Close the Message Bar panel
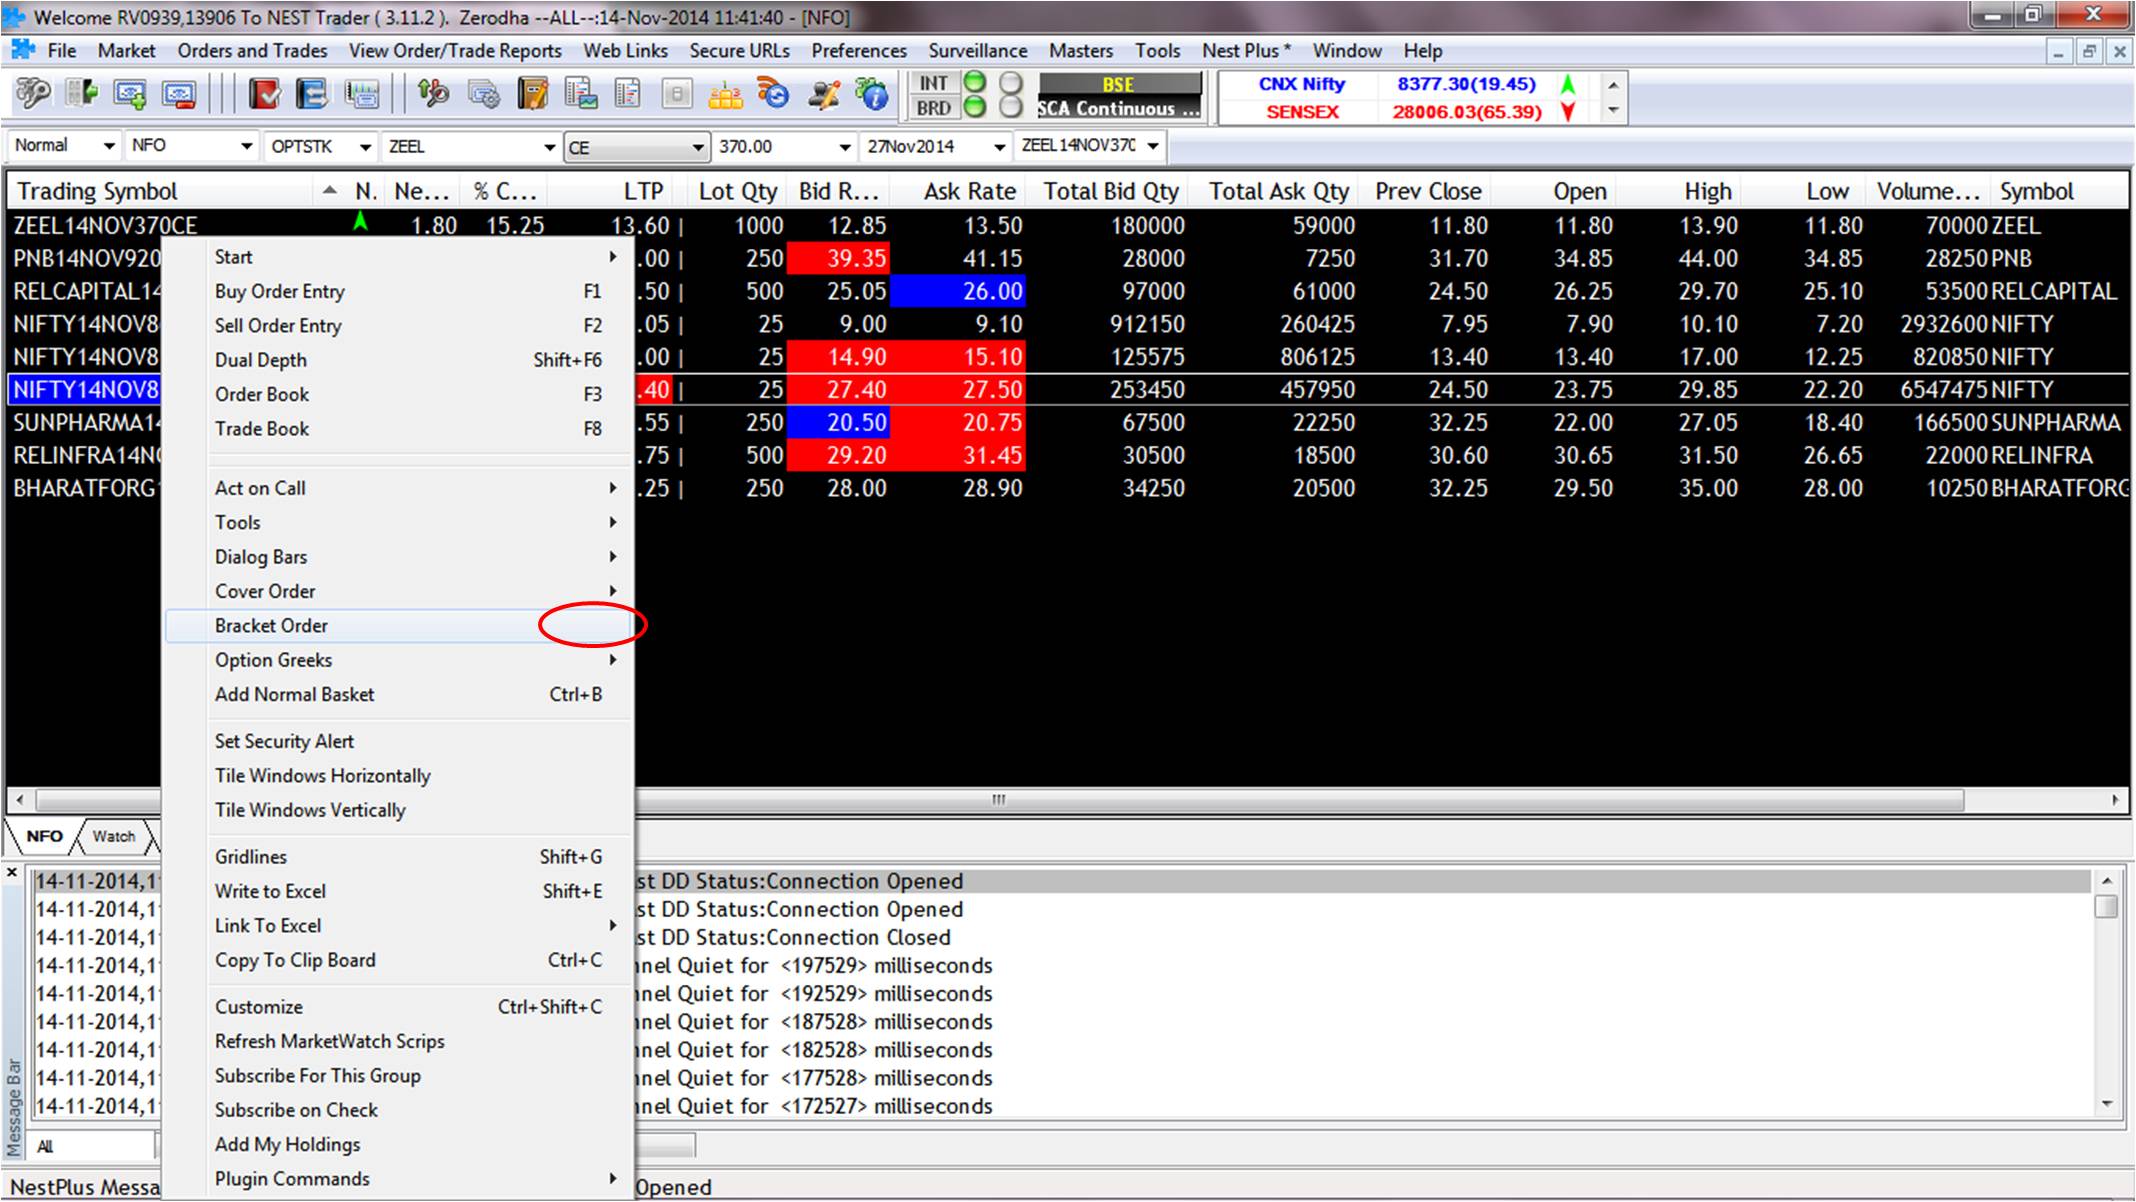This screenshot has width=2136, height=1202. tap(12, 873)
